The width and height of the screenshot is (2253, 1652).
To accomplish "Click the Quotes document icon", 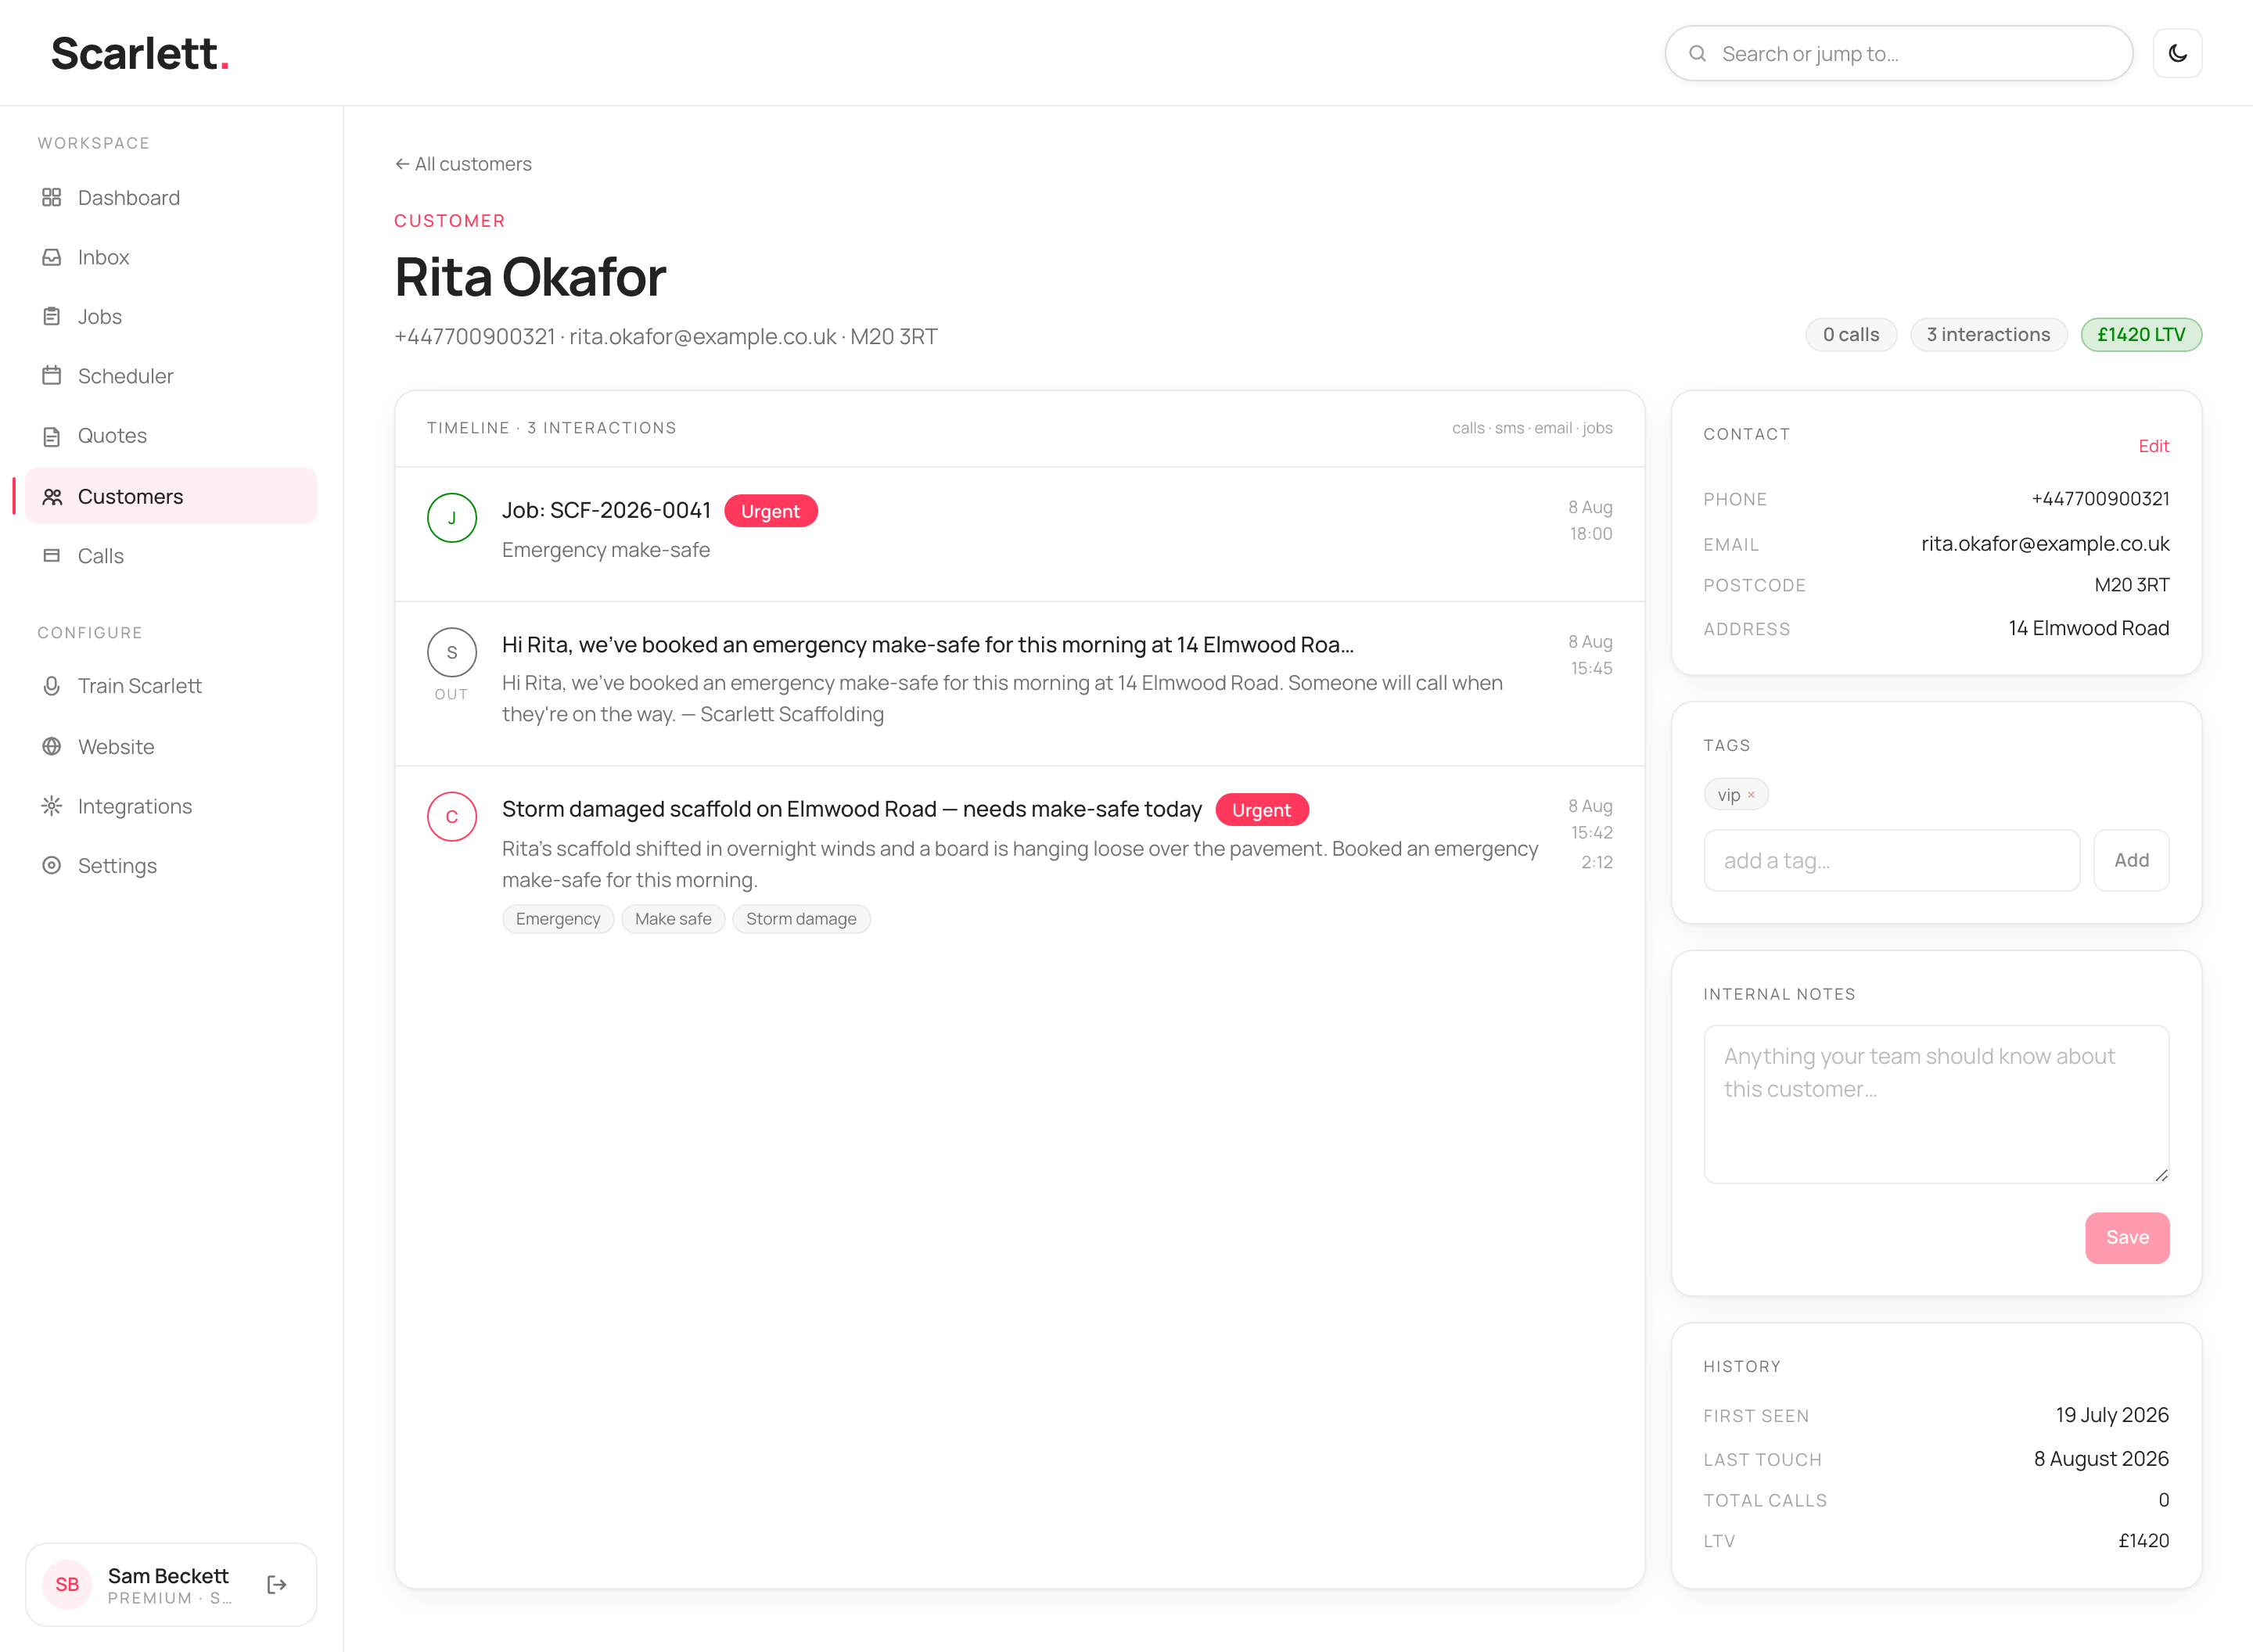I will [52, 436].
